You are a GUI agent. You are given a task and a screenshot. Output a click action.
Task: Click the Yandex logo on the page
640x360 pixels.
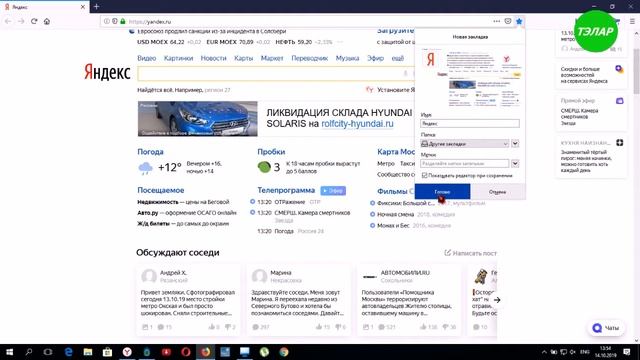(107, 72)
